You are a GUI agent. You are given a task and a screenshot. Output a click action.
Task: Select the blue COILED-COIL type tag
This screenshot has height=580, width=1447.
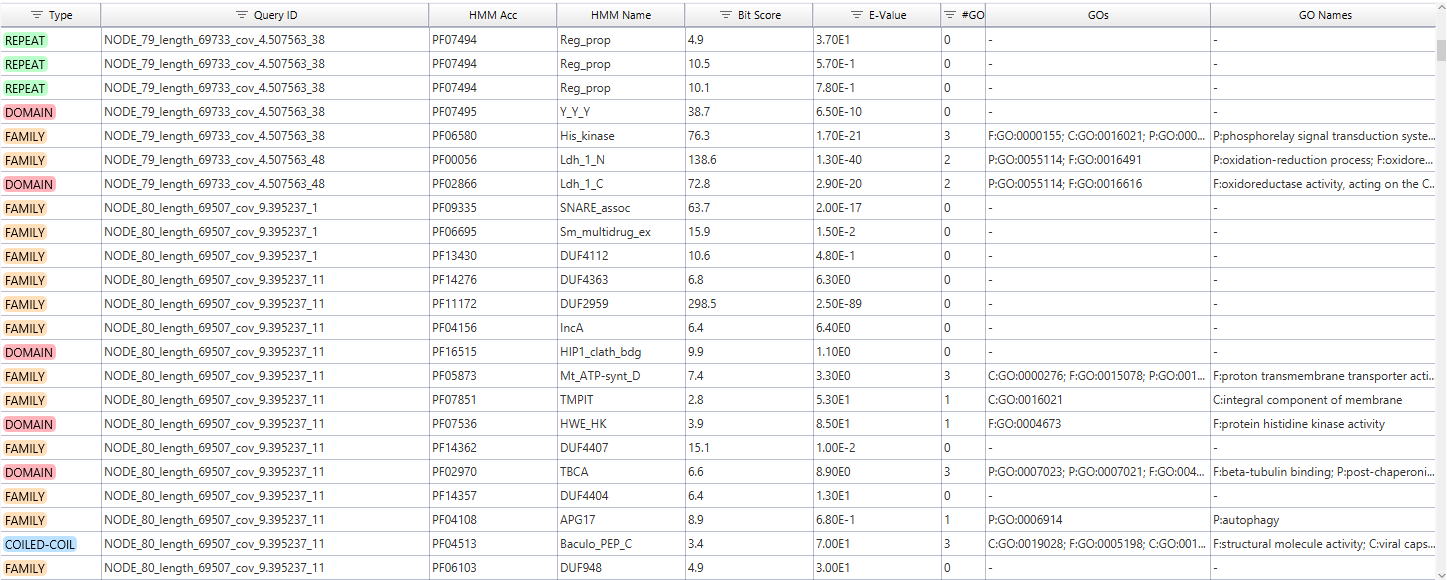coord(40,544)
